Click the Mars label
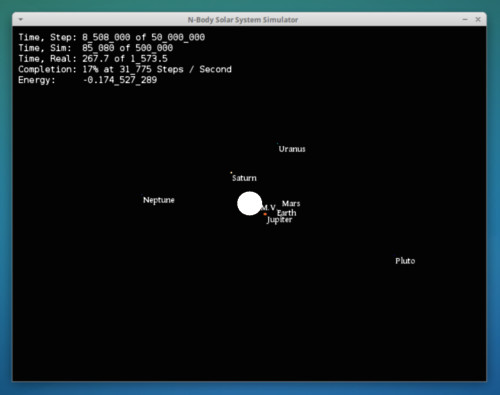This screenshot has width=500, height=395. click(x=291, y=203)
